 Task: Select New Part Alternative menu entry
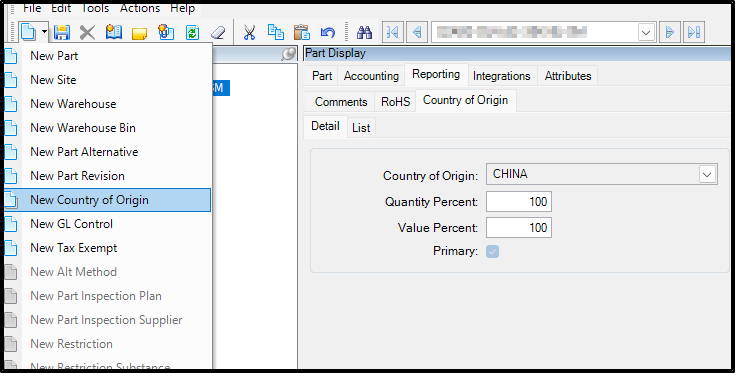pos(107,152)
